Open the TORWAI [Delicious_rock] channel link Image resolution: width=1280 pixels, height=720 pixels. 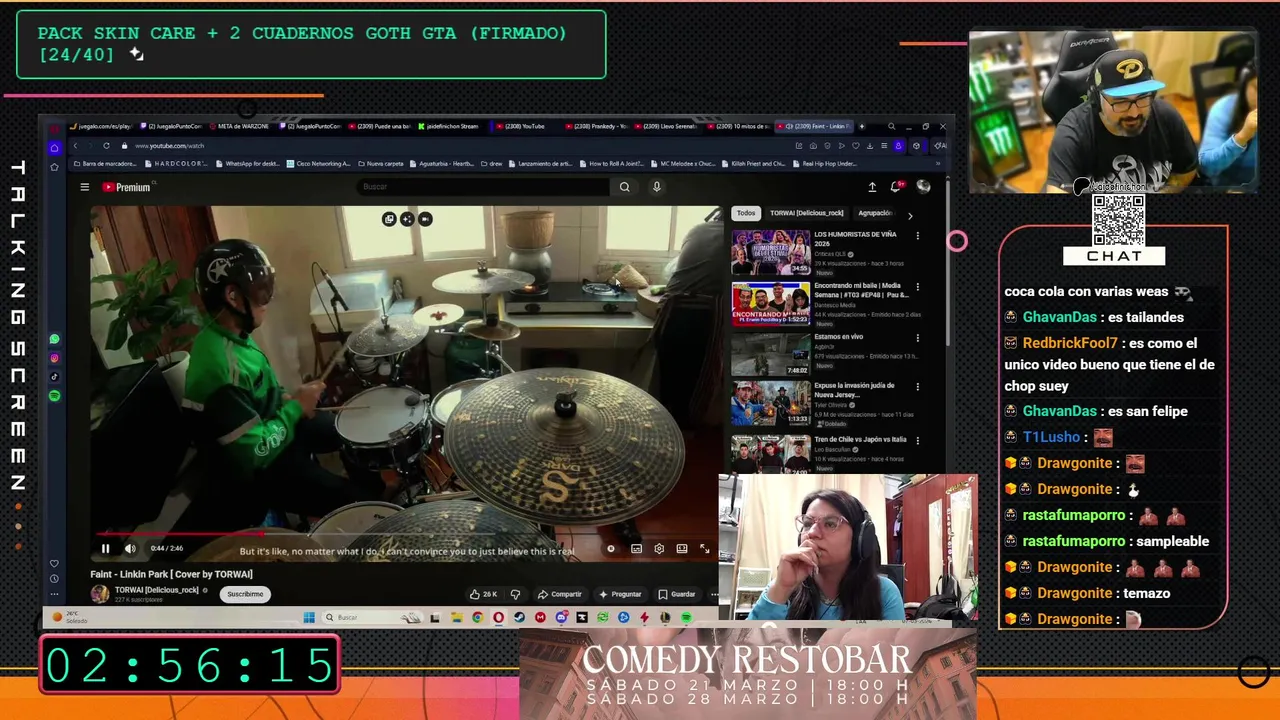click(x=157, y=590)
